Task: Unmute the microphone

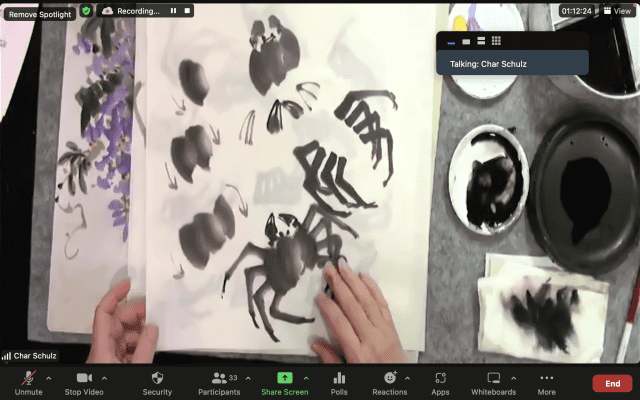Action: pos(29,383)
